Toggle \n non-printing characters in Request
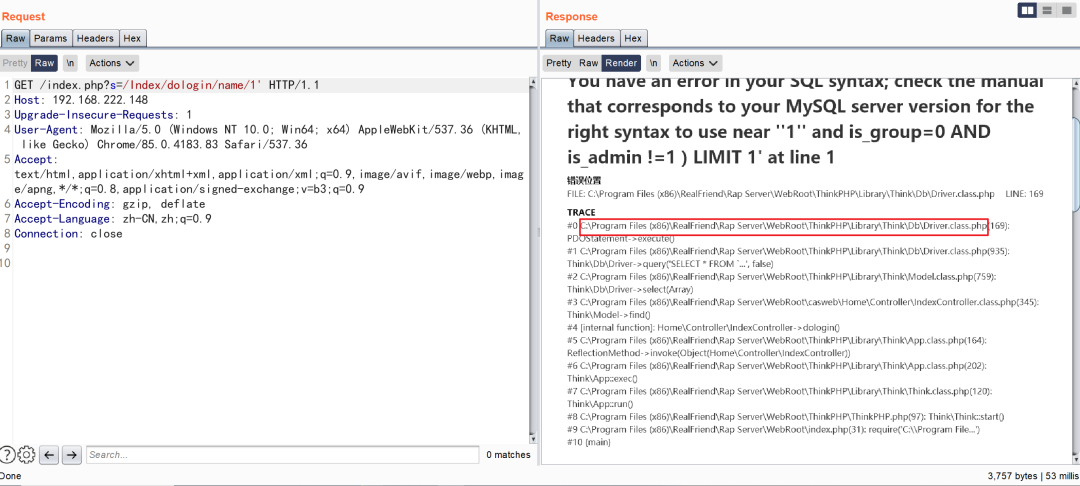This screenshot has width=1080, height=486. pos(70,63)
